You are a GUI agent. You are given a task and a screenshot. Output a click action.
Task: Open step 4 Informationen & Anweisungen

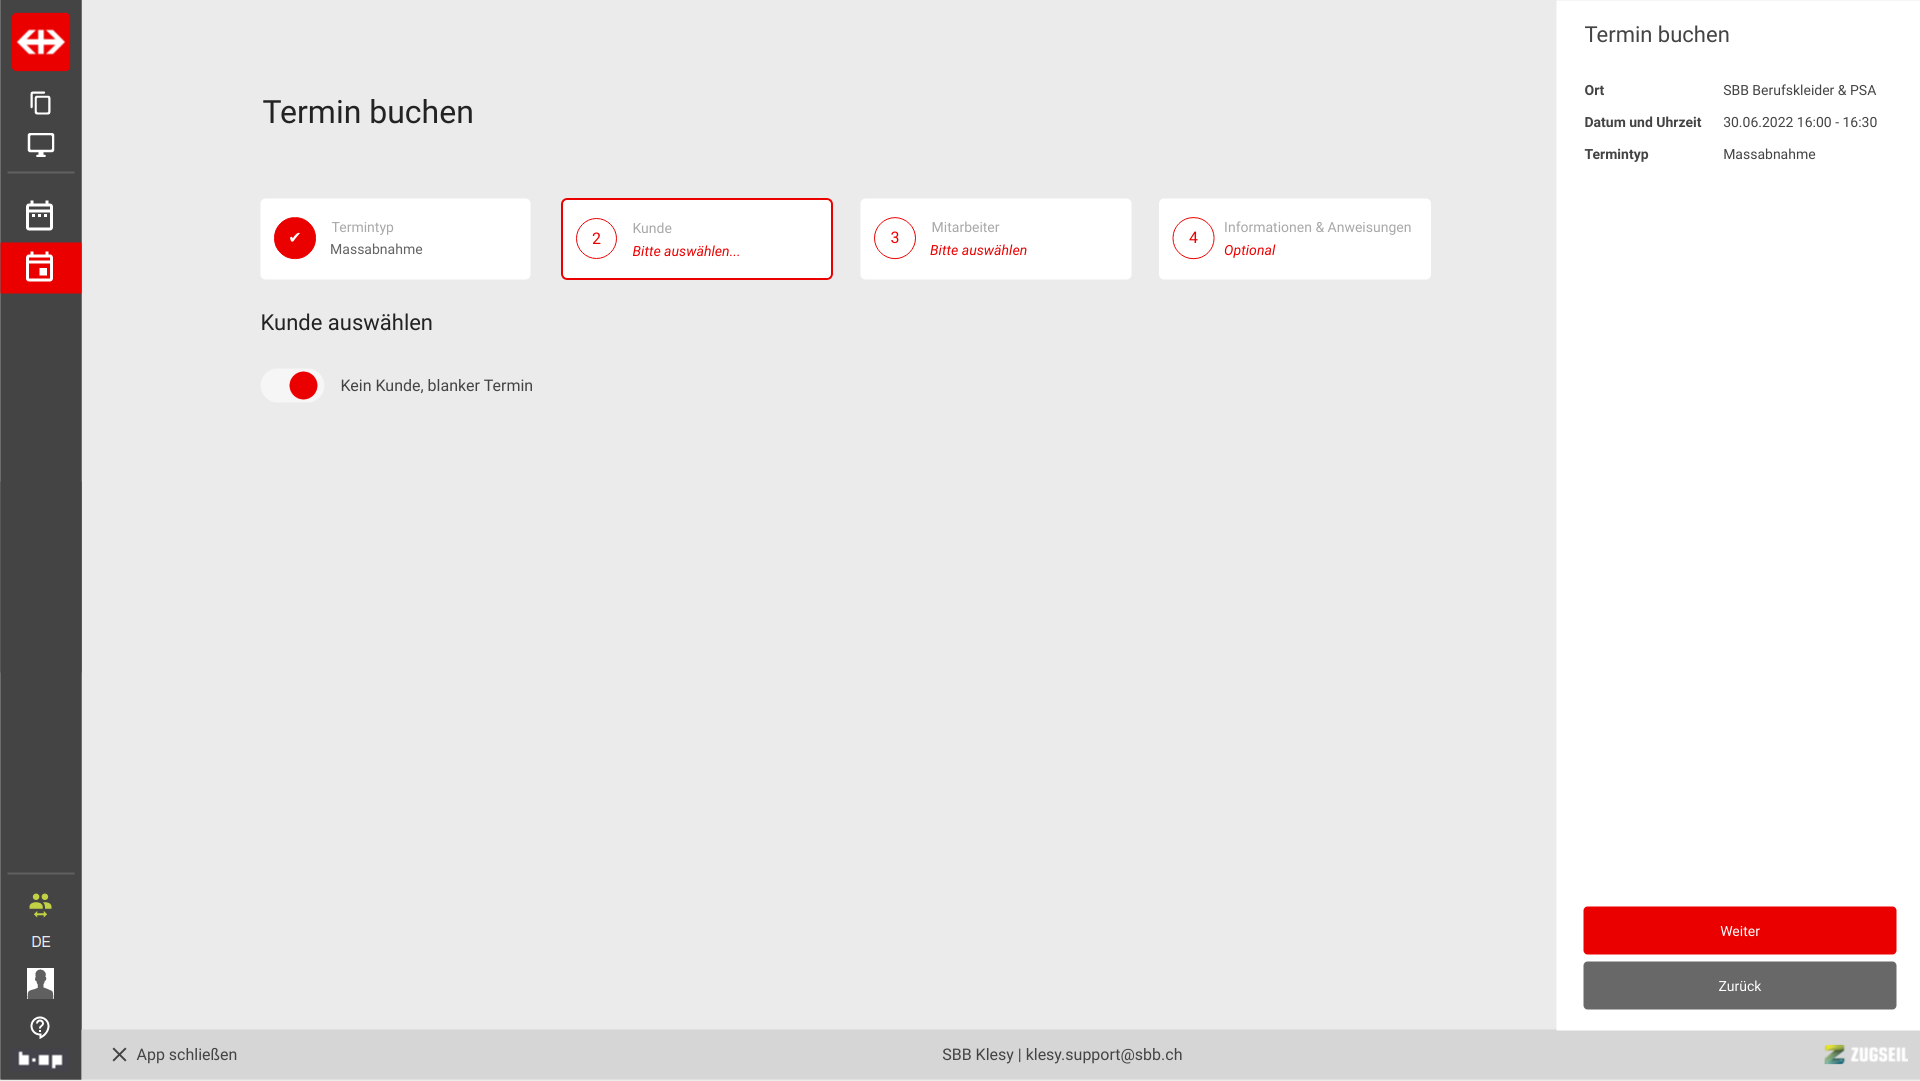point(1294,239)
